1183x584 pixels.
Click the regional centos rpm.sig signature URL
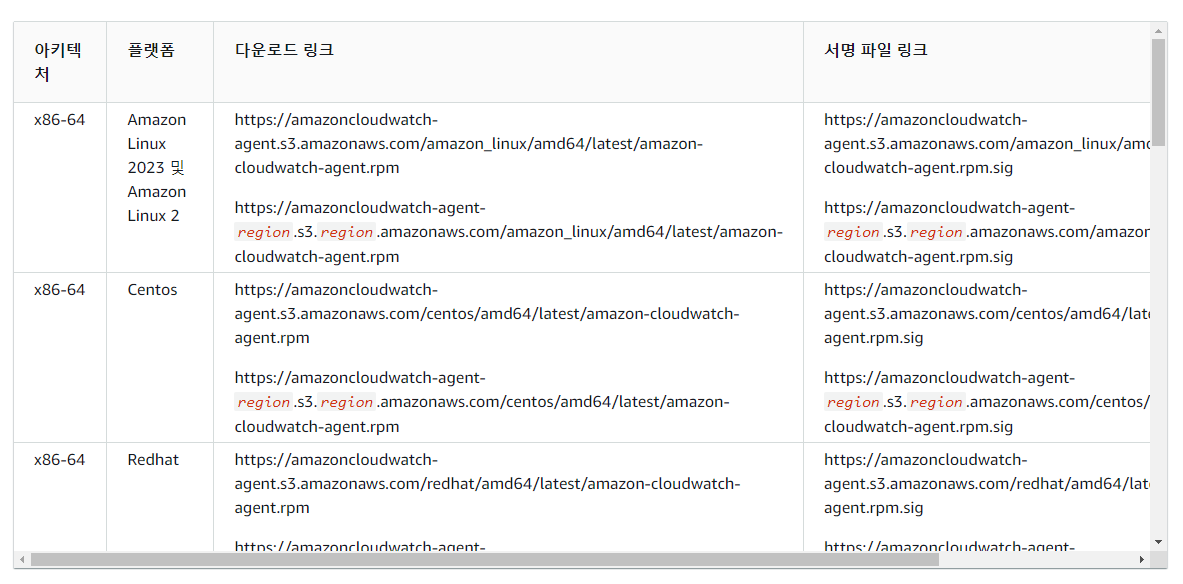[987, 402]
